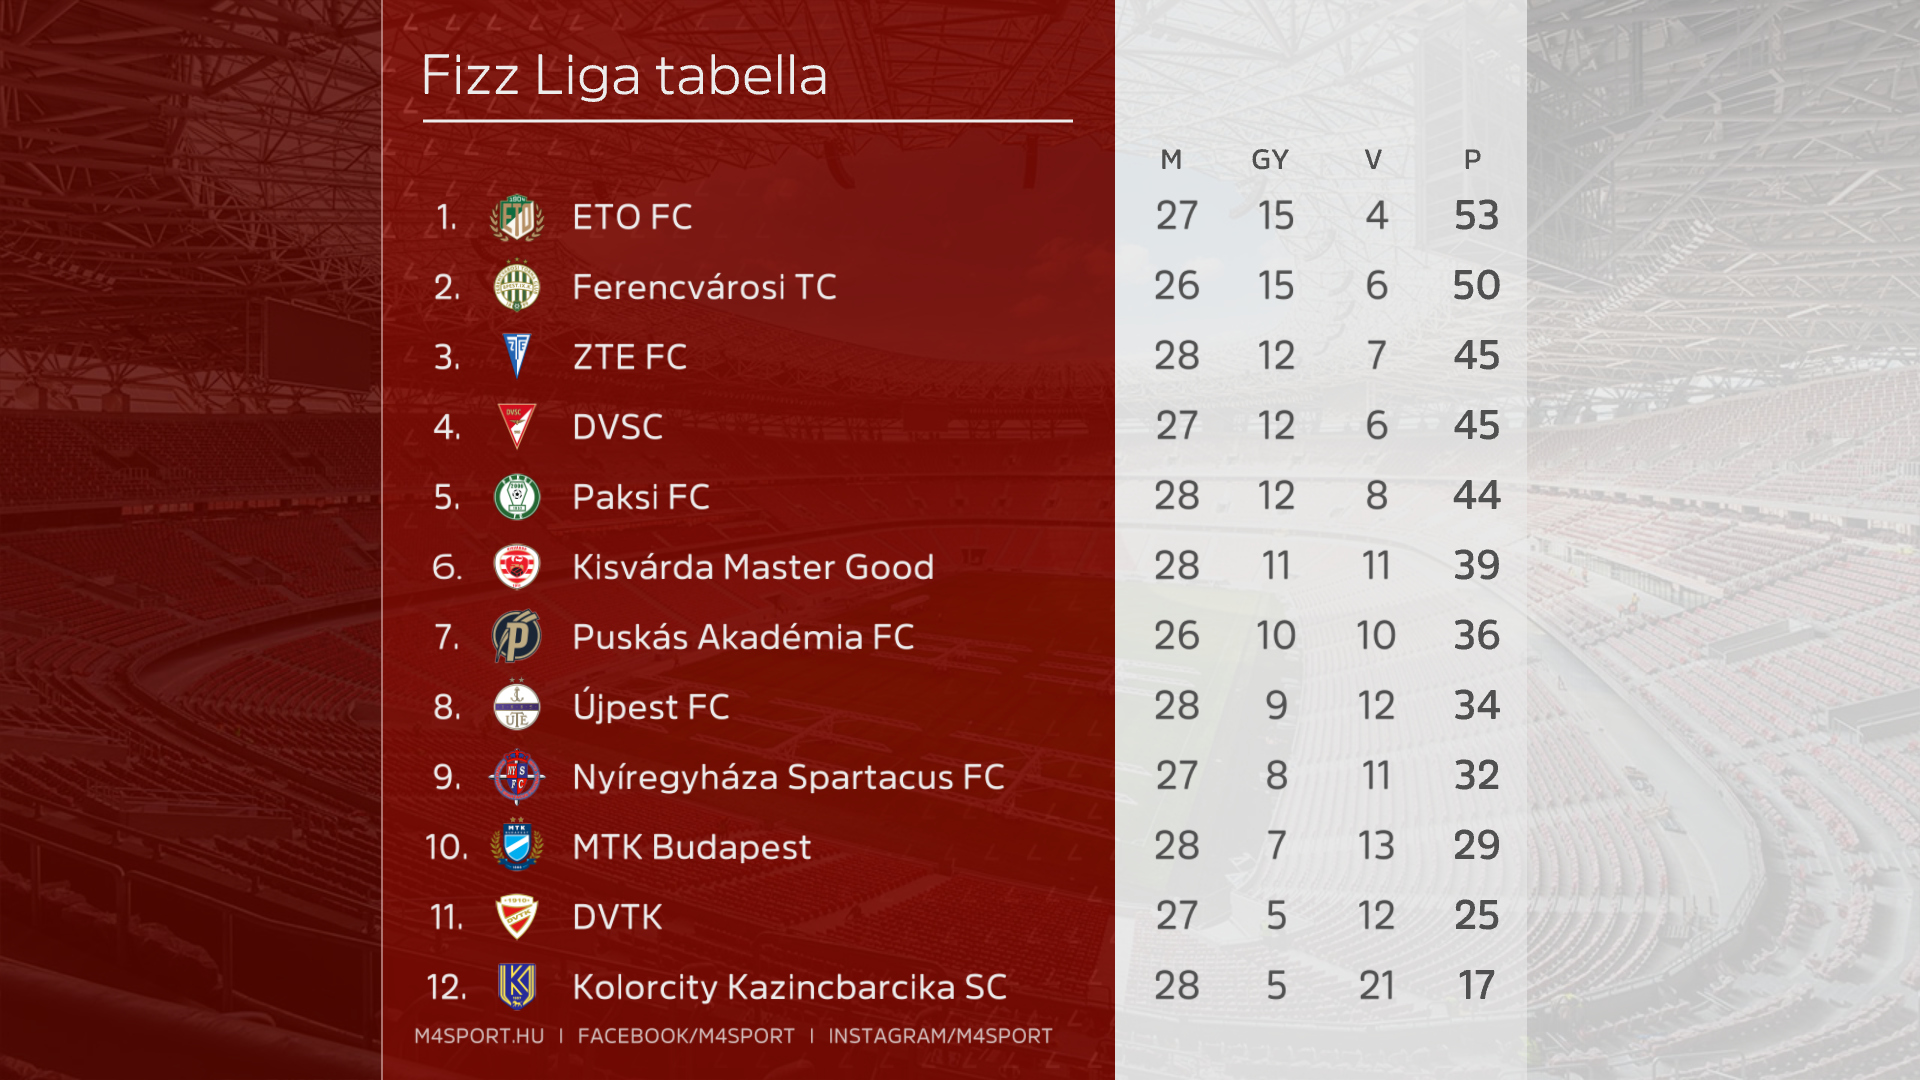
Task: Click the P points column header
Action: point(1472,160)
